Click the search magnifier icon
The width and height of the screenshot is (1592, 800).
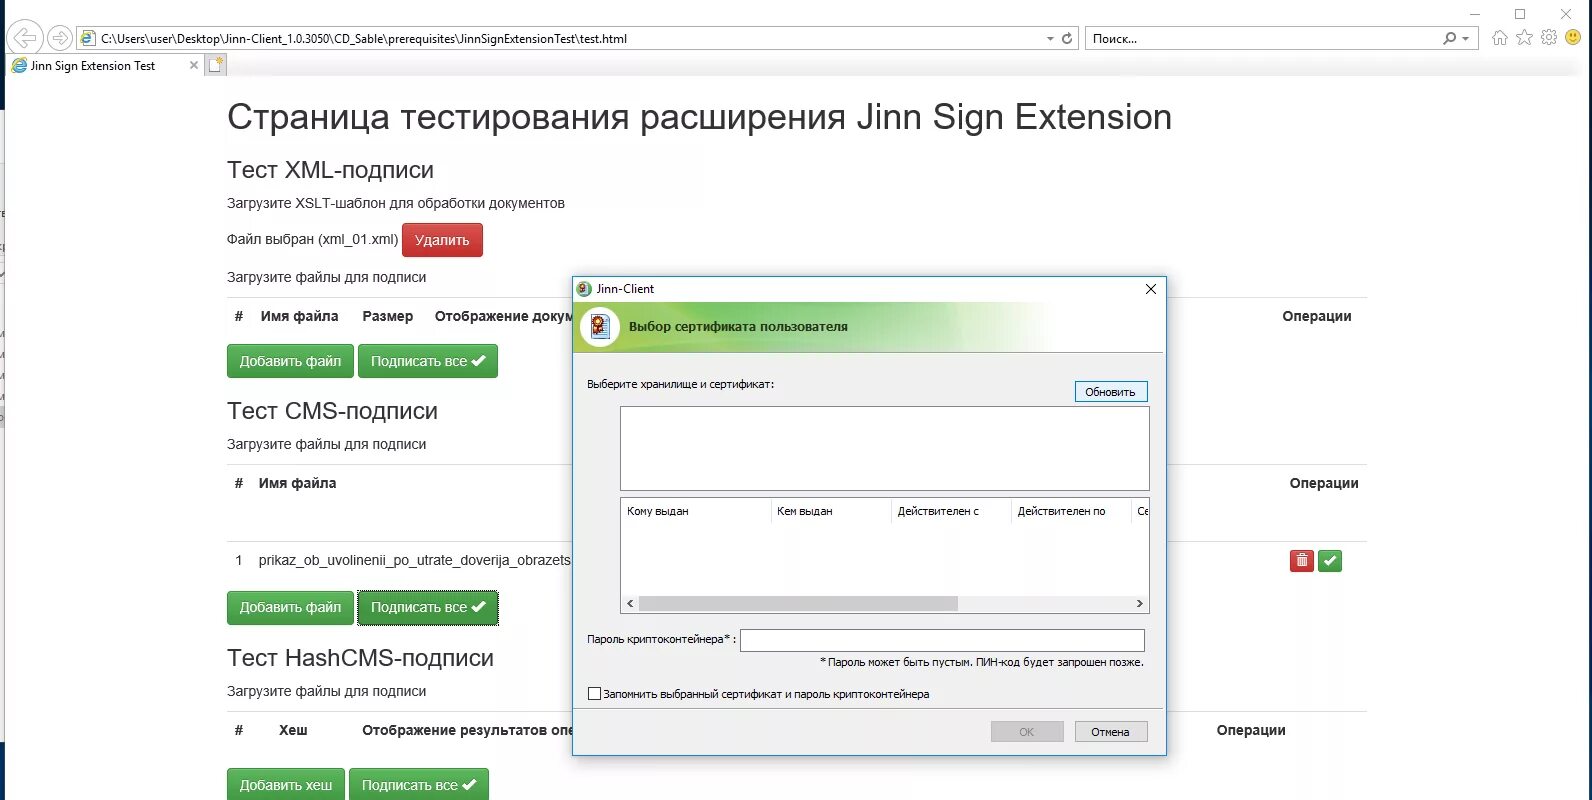(x=1449, y=38)
